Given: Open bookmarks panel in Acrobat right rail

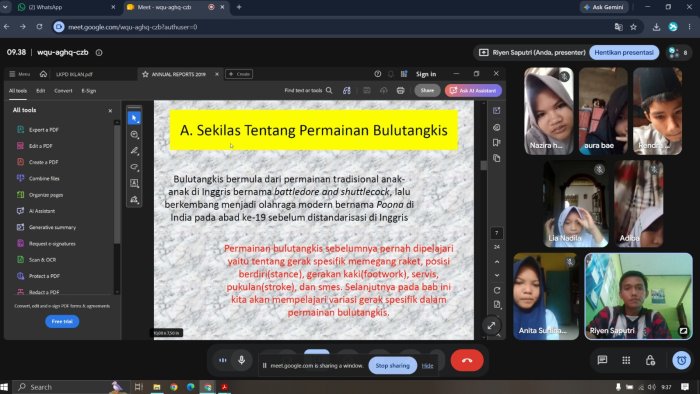Looking at the screenshot, I should tap(496, 143).
